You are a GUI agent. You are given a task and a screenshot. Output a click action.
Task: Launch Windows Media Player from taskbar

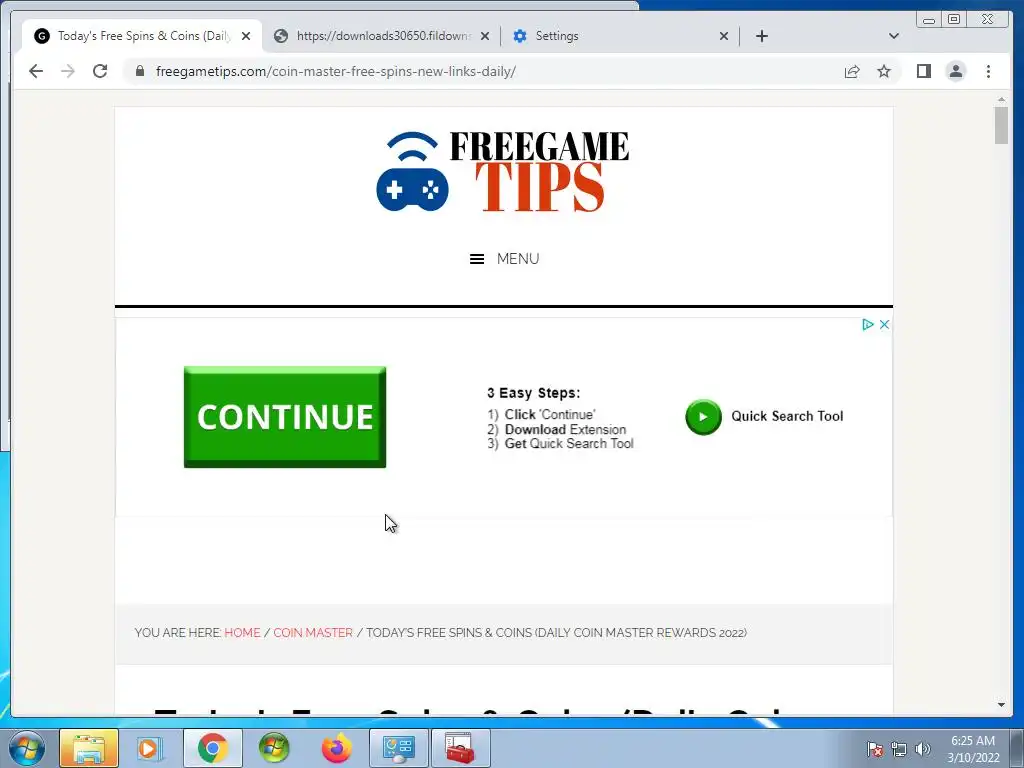[150, 748]
